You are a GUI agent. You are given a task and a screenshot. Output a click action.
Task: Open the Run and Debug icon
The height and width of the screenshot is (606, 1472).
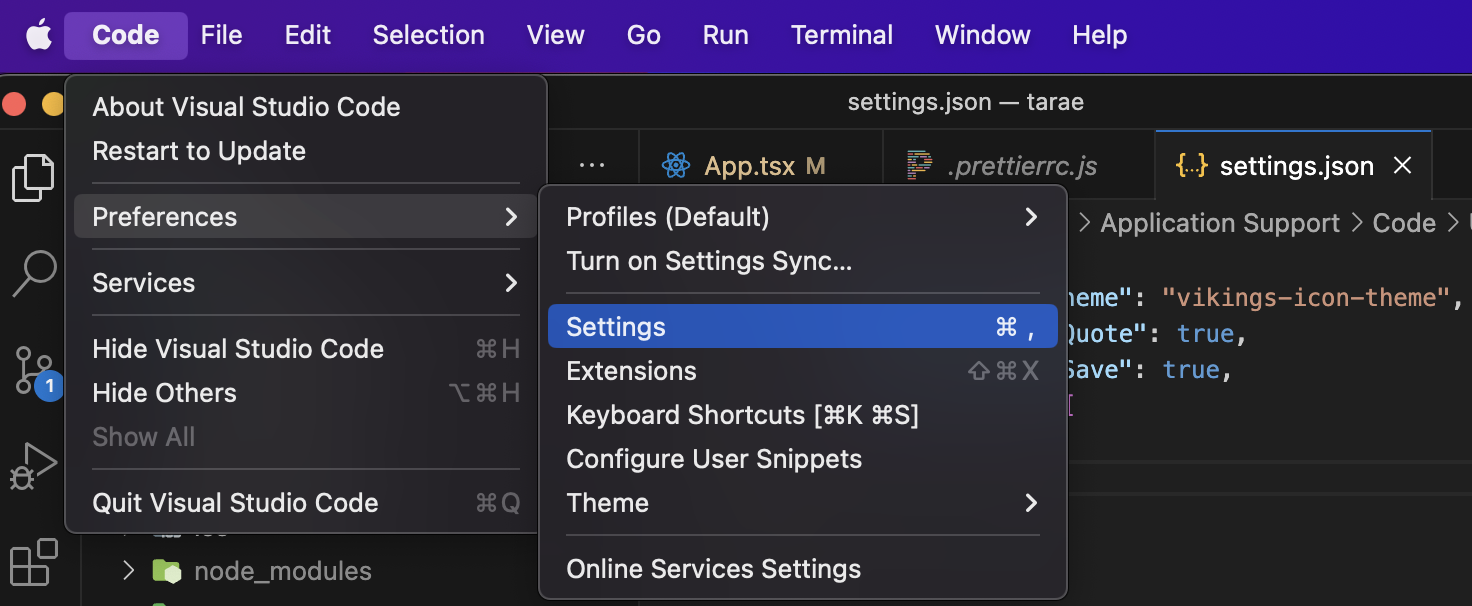(33, 464)
